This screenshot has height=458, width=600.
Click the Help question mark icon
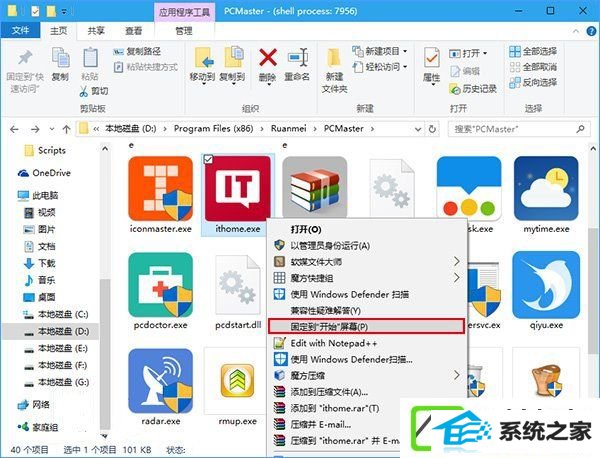tap(592, 31)
